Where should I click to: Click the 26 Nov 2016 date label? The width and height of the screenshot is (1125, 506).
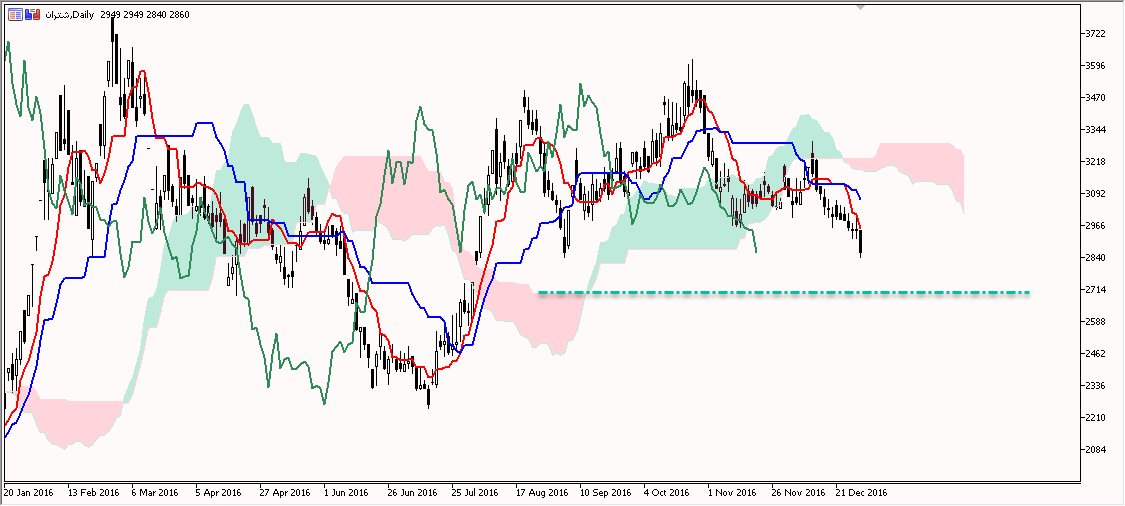tap(799, 493)
